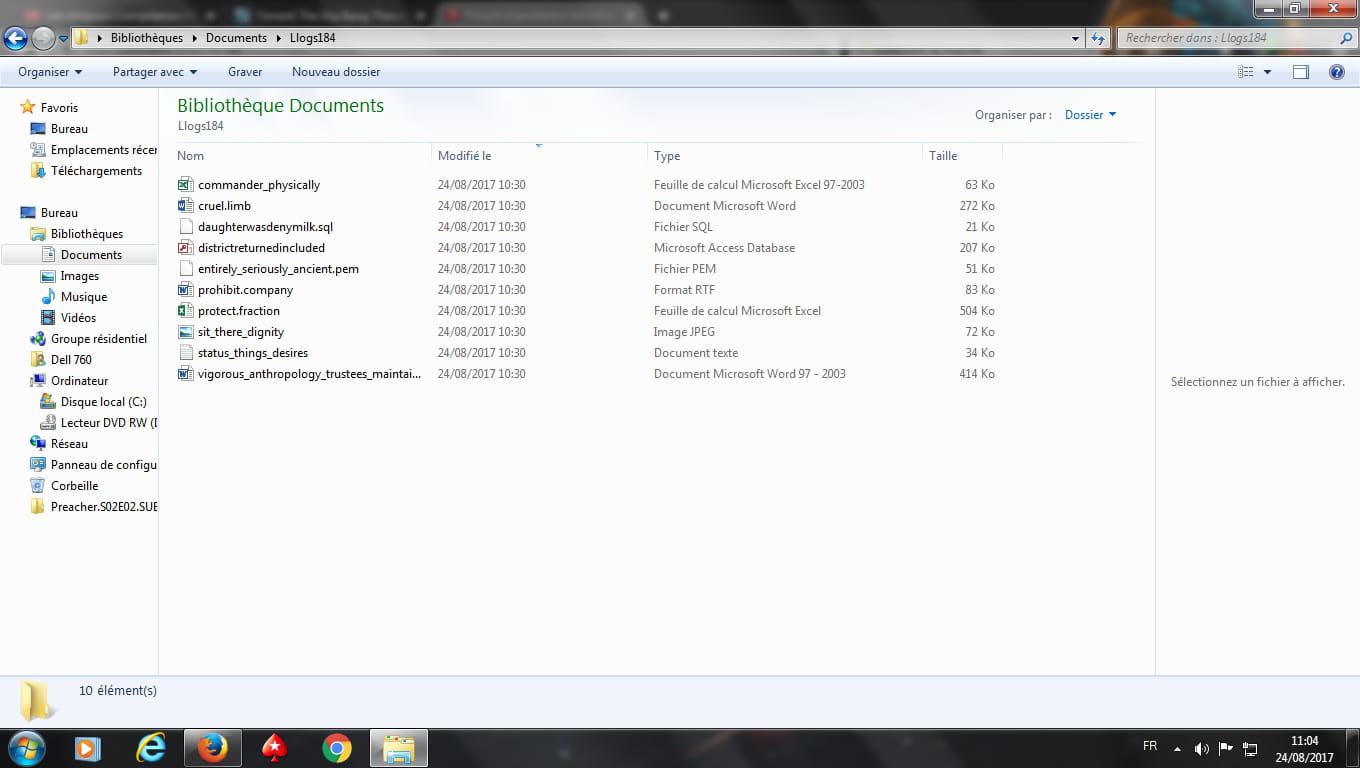Open the address bar history dropdown
1360x768 pixels.
[1076, 38]
